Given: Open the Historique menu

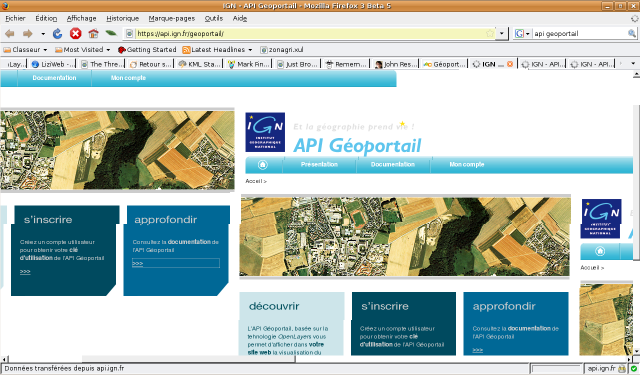Looking at the screenshot, I should (x=122, y=18).
